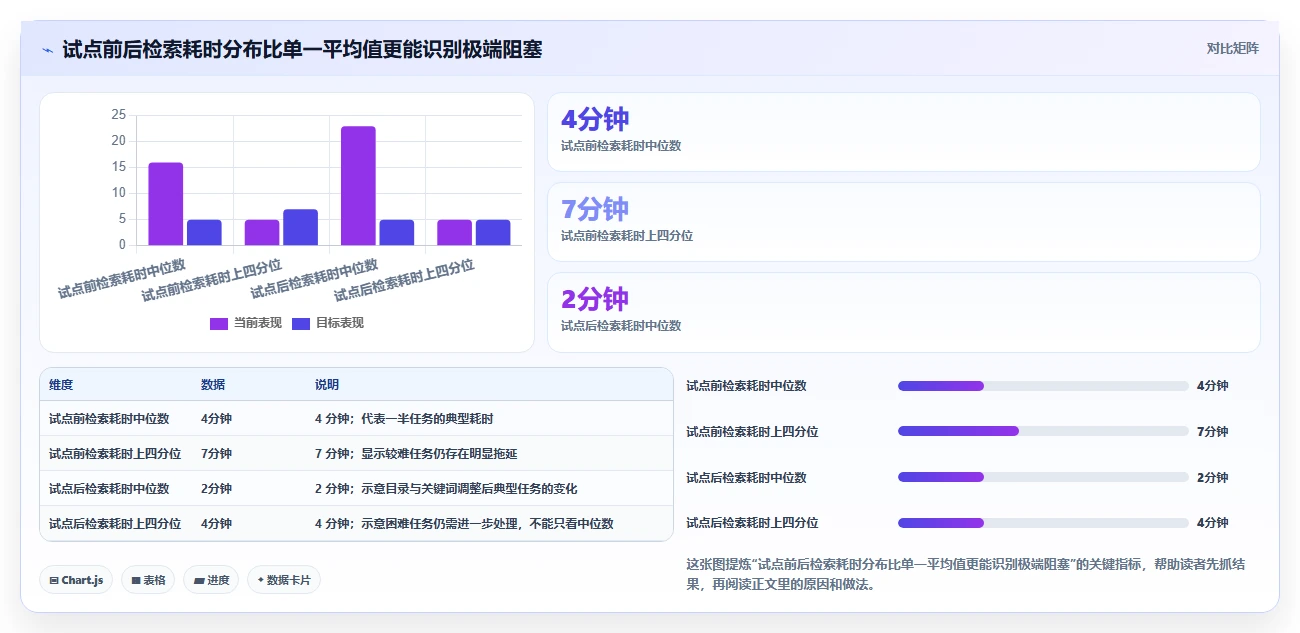Click the 说明 table column header
Viewport: 1300px width, 633px height.
point(327,385)
